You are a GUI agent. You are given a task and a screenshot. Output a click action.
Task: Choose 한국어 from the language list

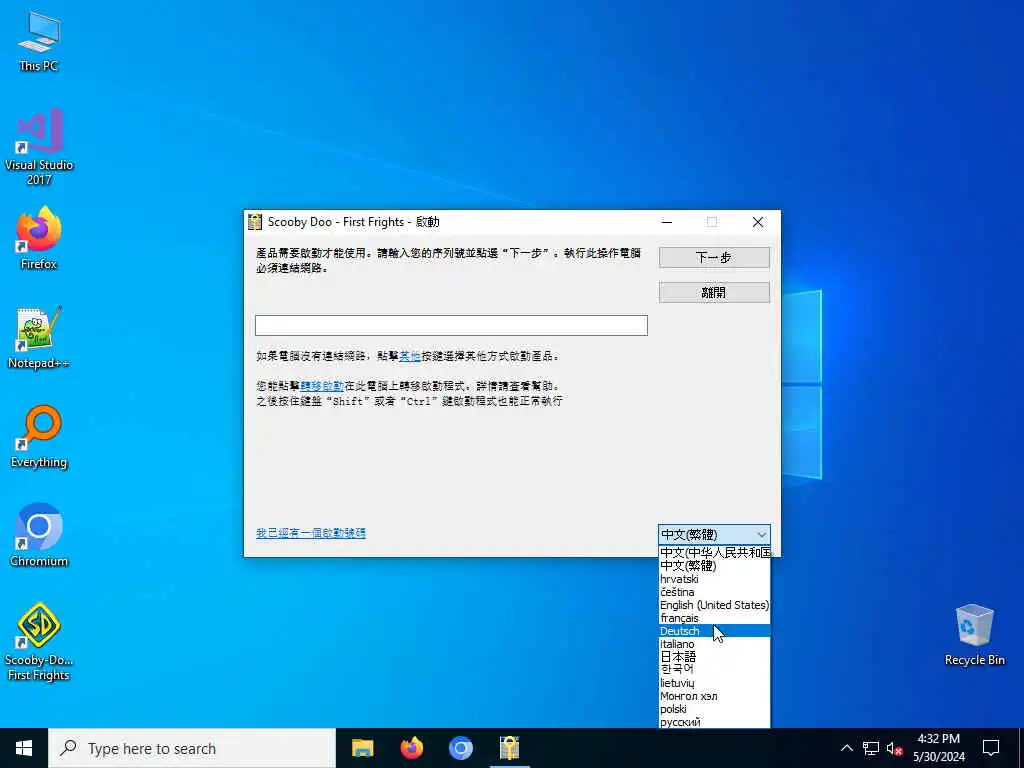(714, 670)
